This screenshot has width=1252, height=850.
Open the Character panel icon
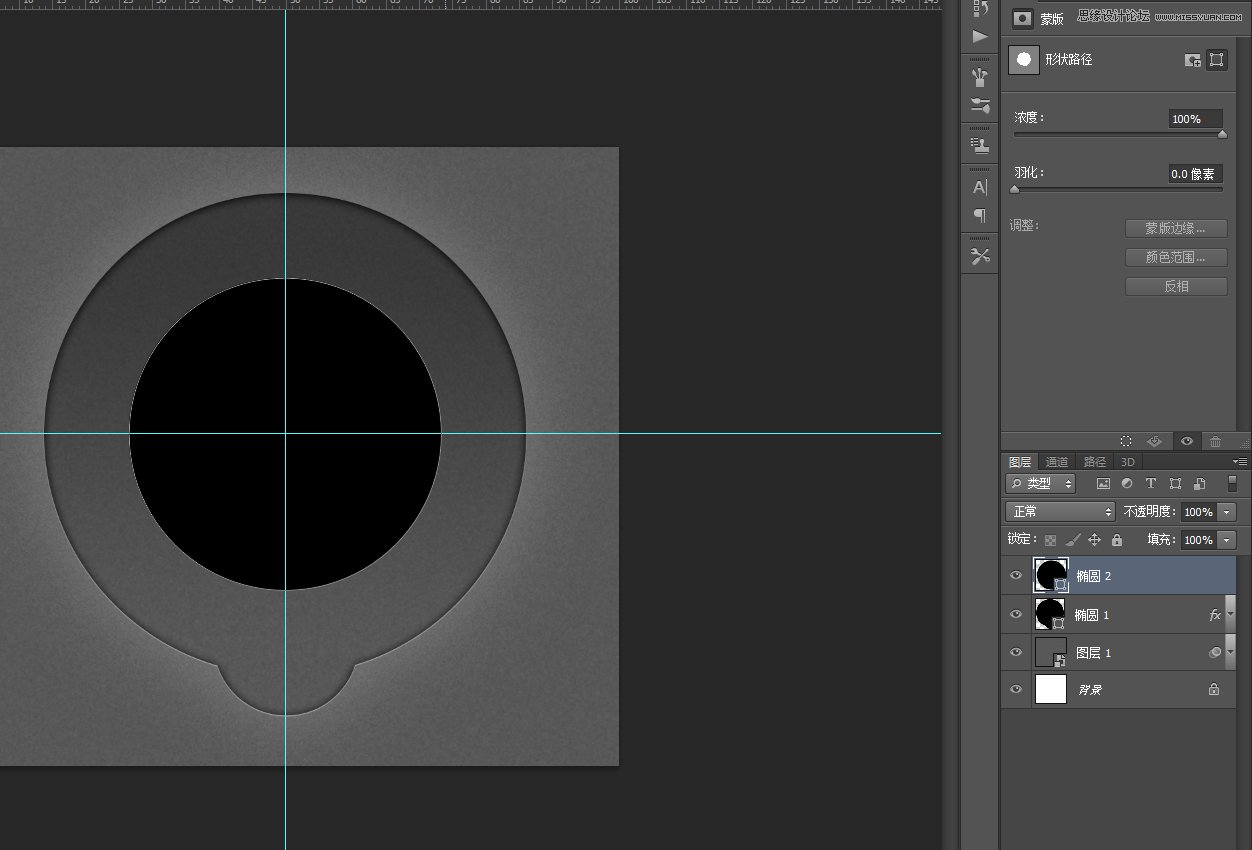[x=980, y=187]
